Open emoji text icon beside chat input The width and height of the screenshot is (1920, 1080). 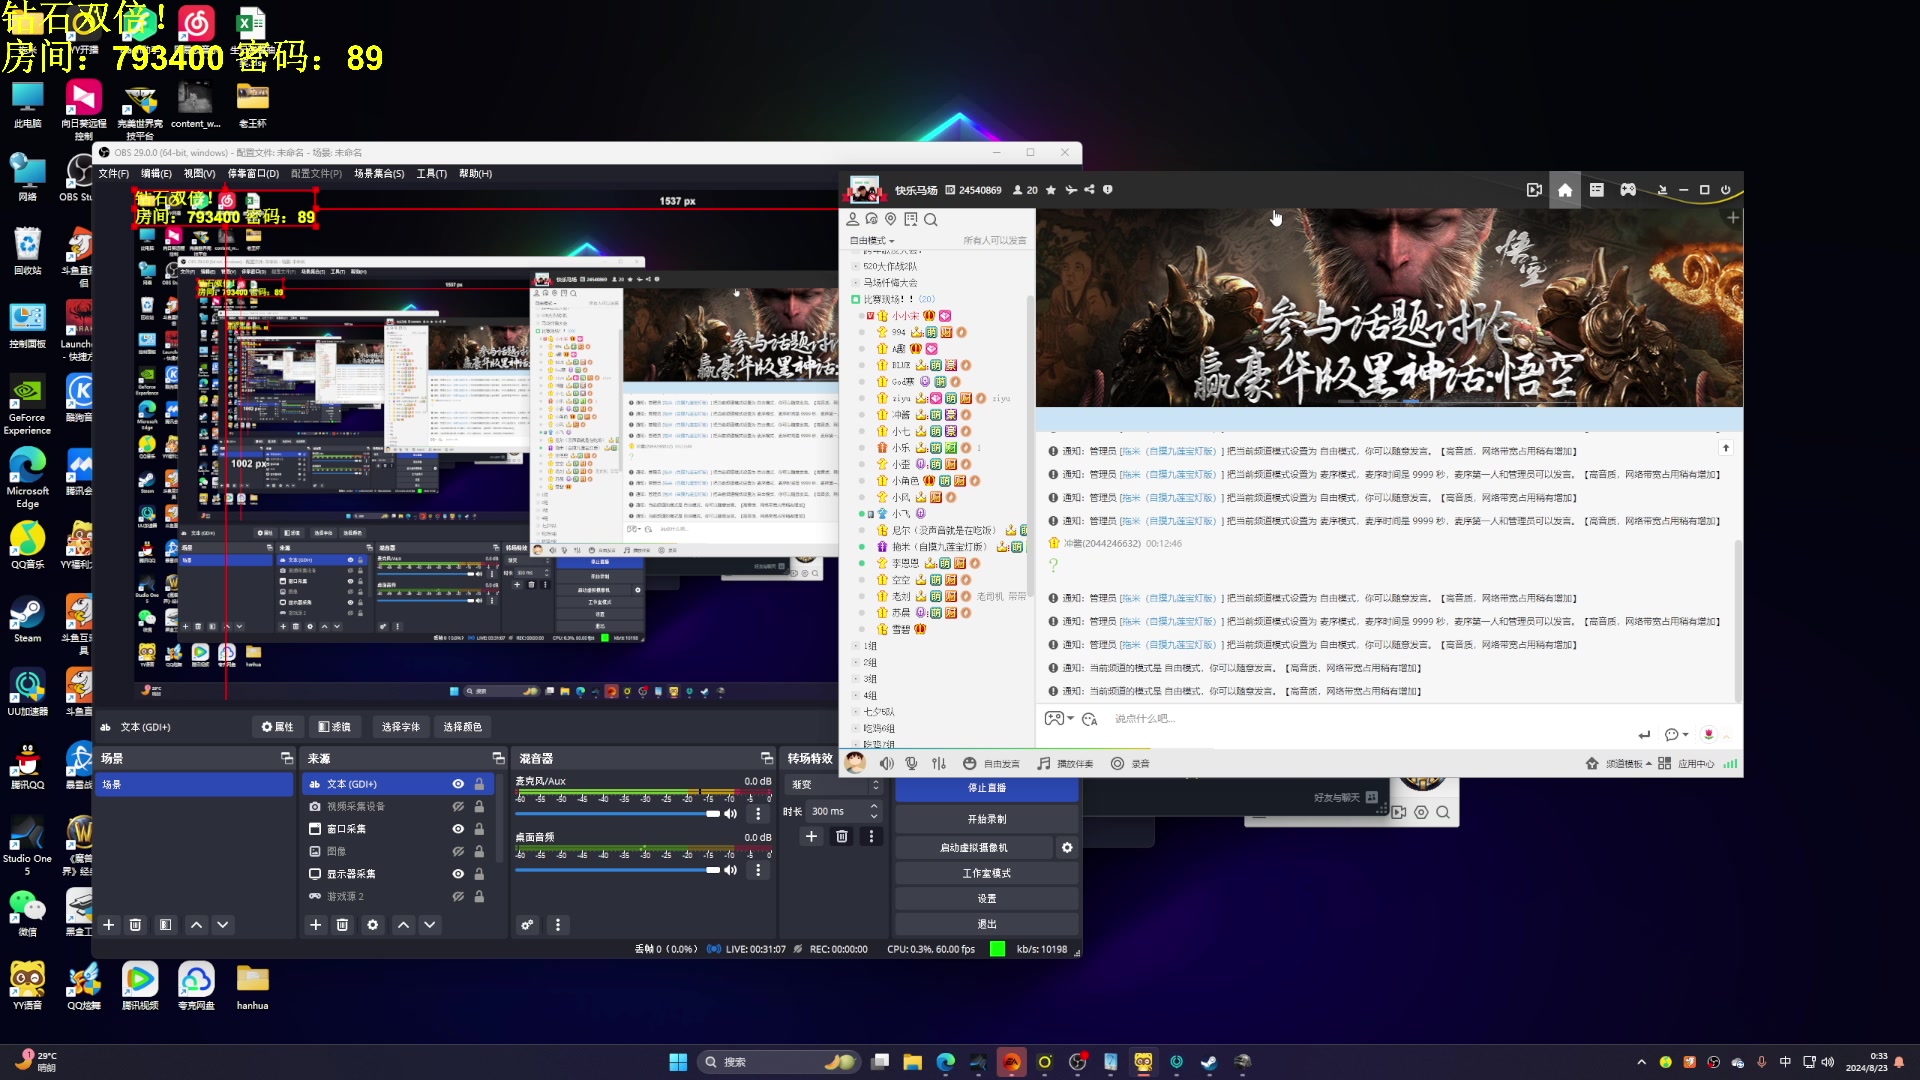point(1090,719)
